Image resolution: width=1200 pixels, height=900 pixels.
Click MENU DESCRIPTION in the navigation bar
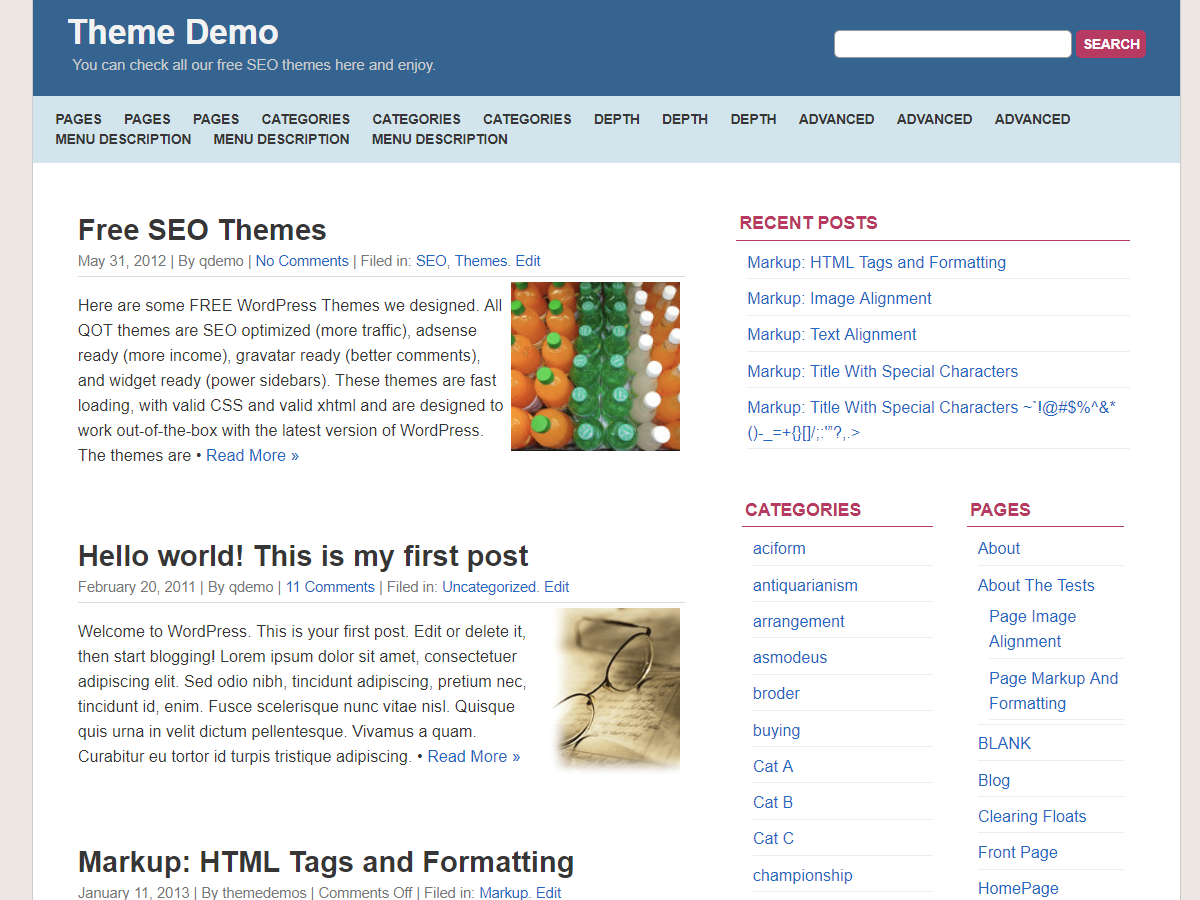tap(122, 139)
